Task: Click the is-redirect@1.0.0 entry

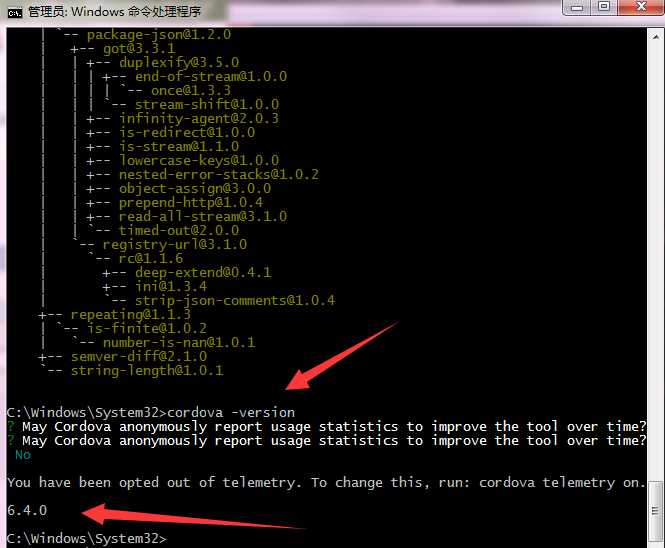Action: 187,132
